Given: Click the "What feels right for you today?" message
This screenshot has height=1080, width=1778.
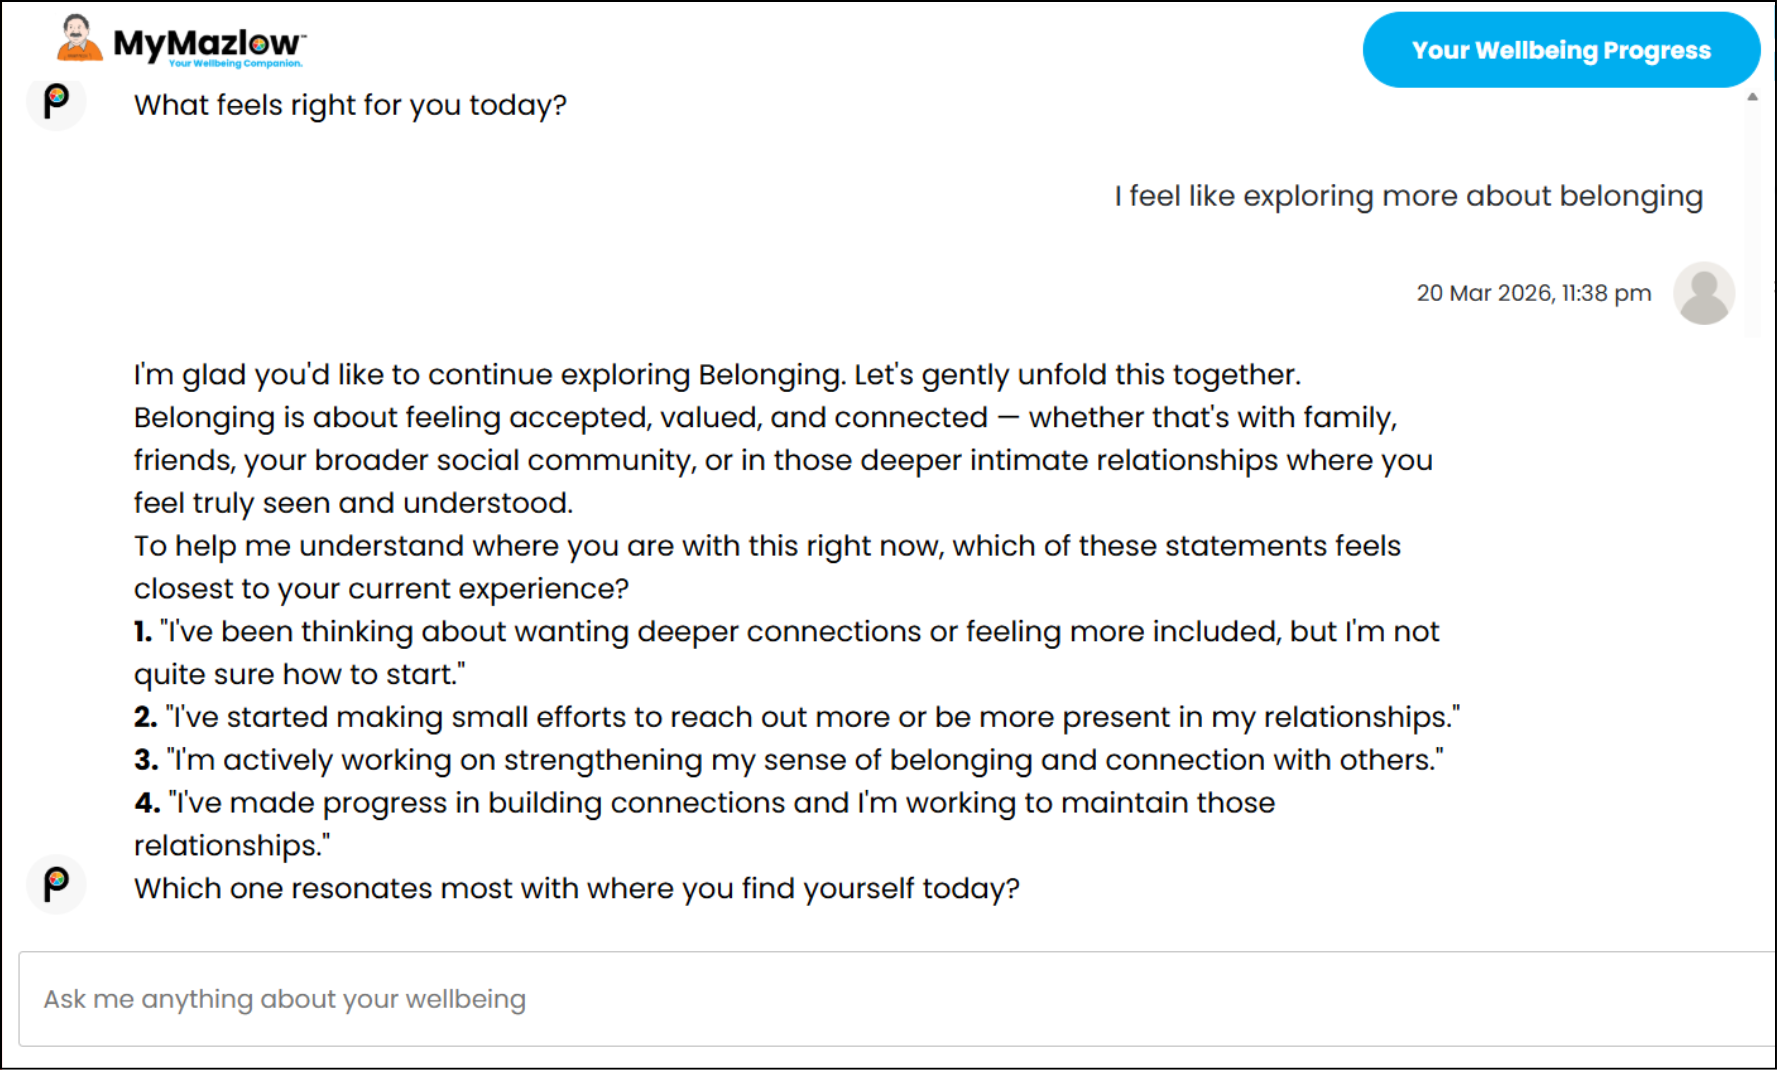Looking at the screenshot, I should (x=350, y=105).
